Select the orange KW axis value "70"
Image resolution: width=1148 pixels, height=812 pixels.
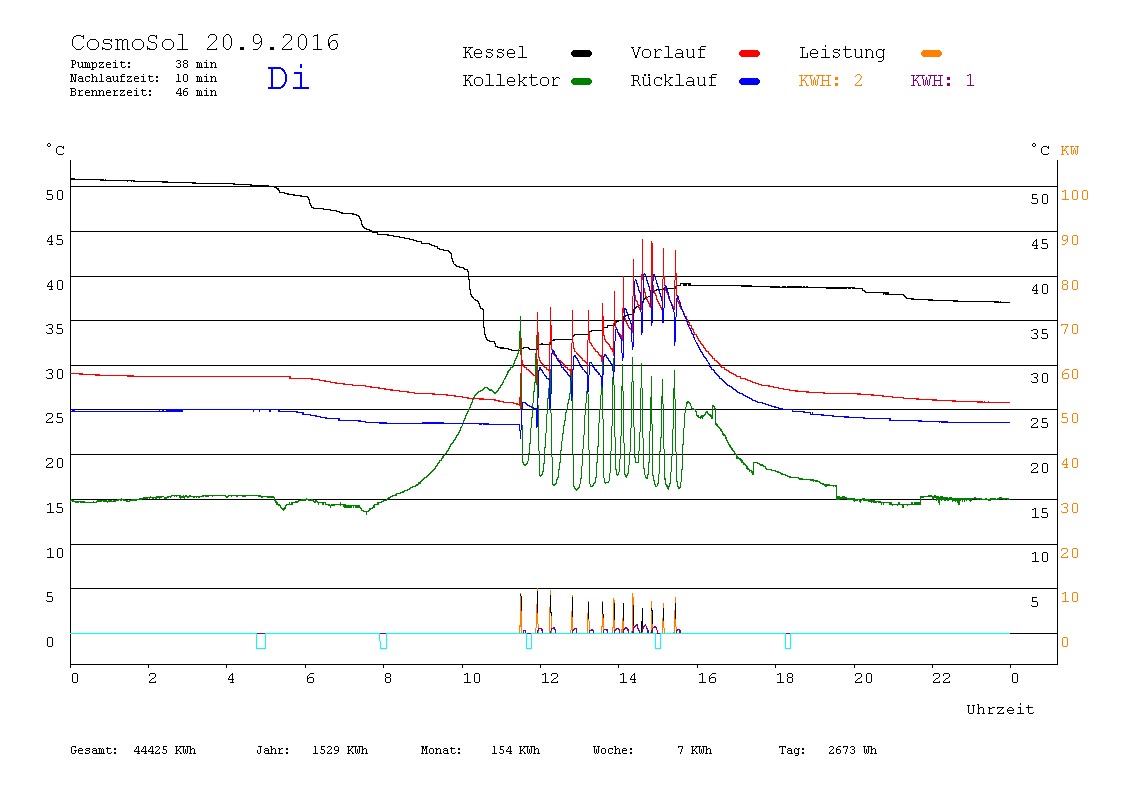[x=1070, y=329]
